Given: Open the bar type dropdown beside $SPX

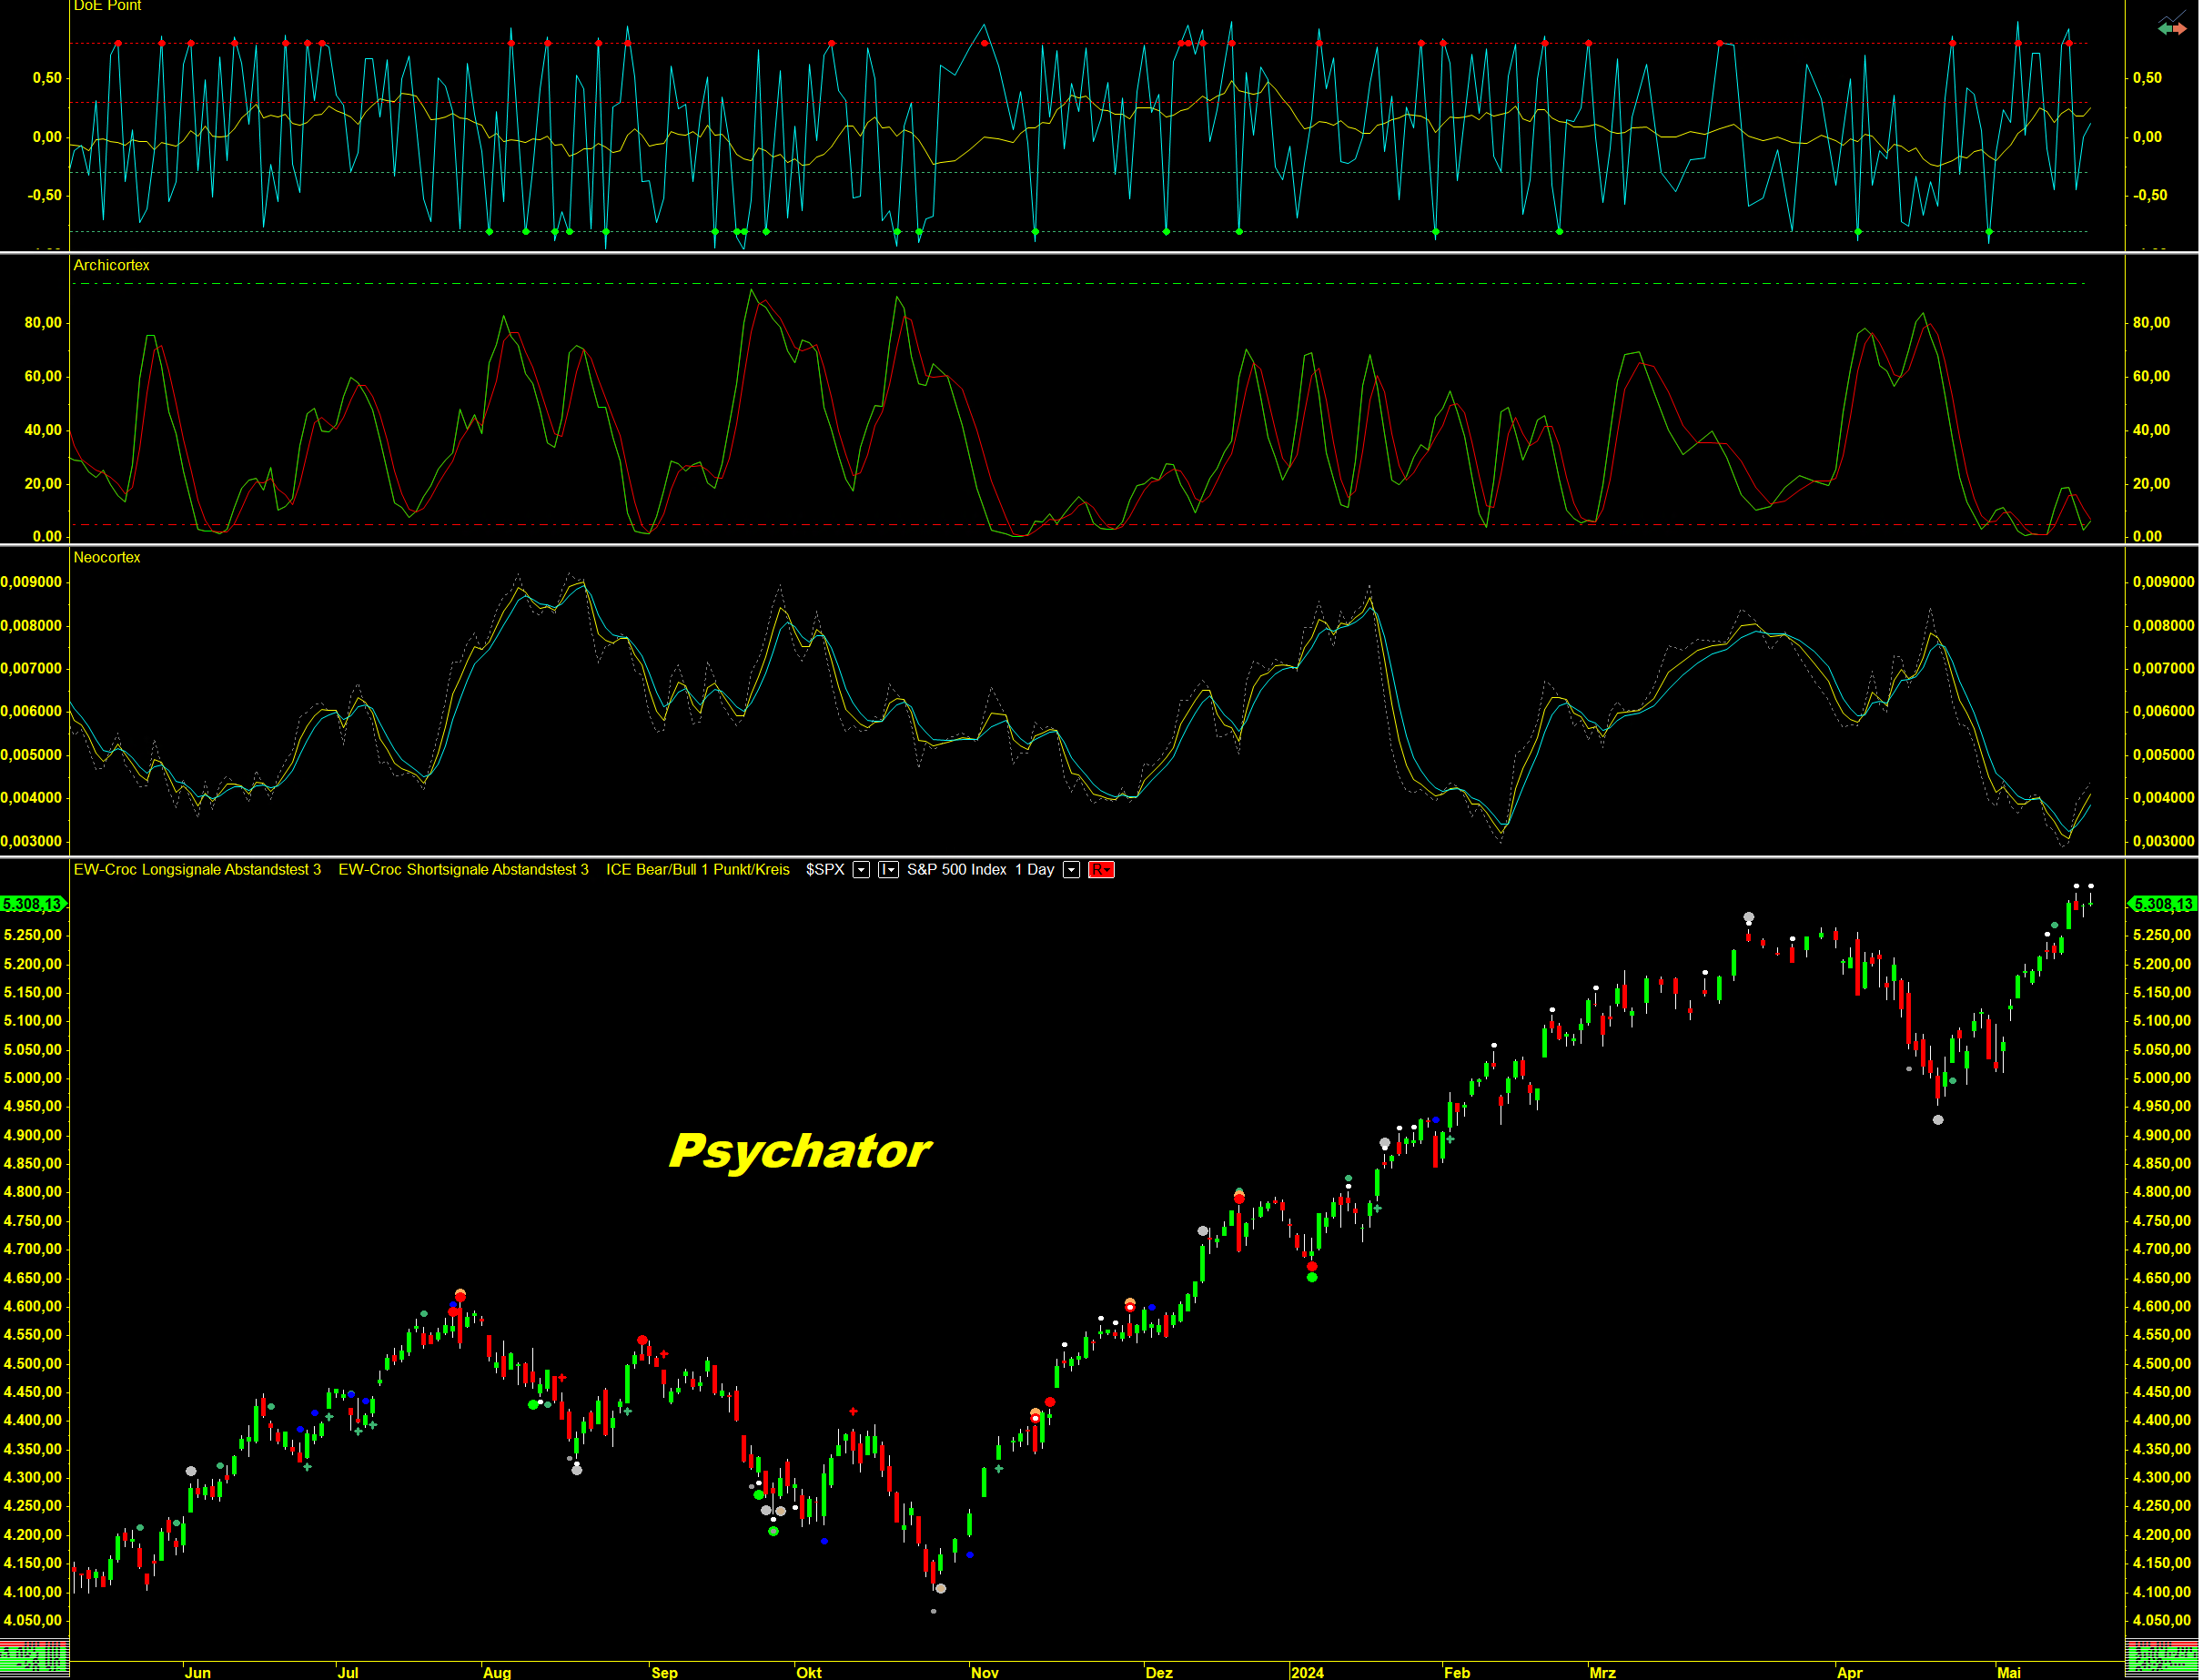Looking at the screenshot, I should coord(888,870).
